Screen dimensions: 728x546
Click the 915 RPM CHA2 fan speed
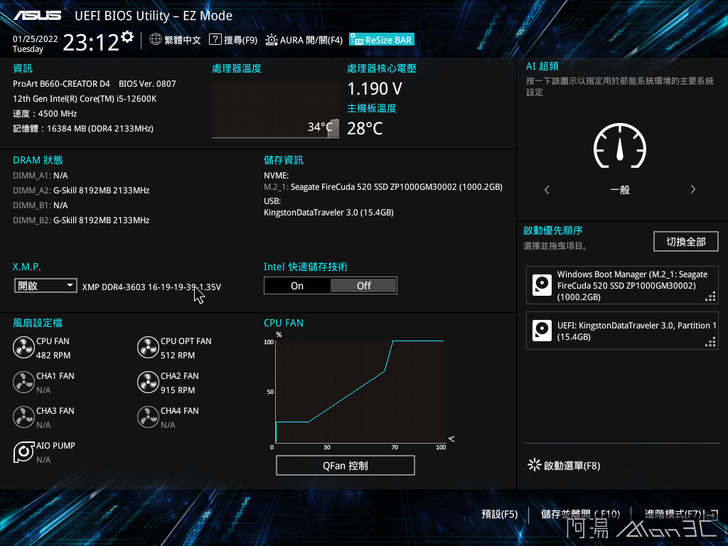(x=178, y=390)
